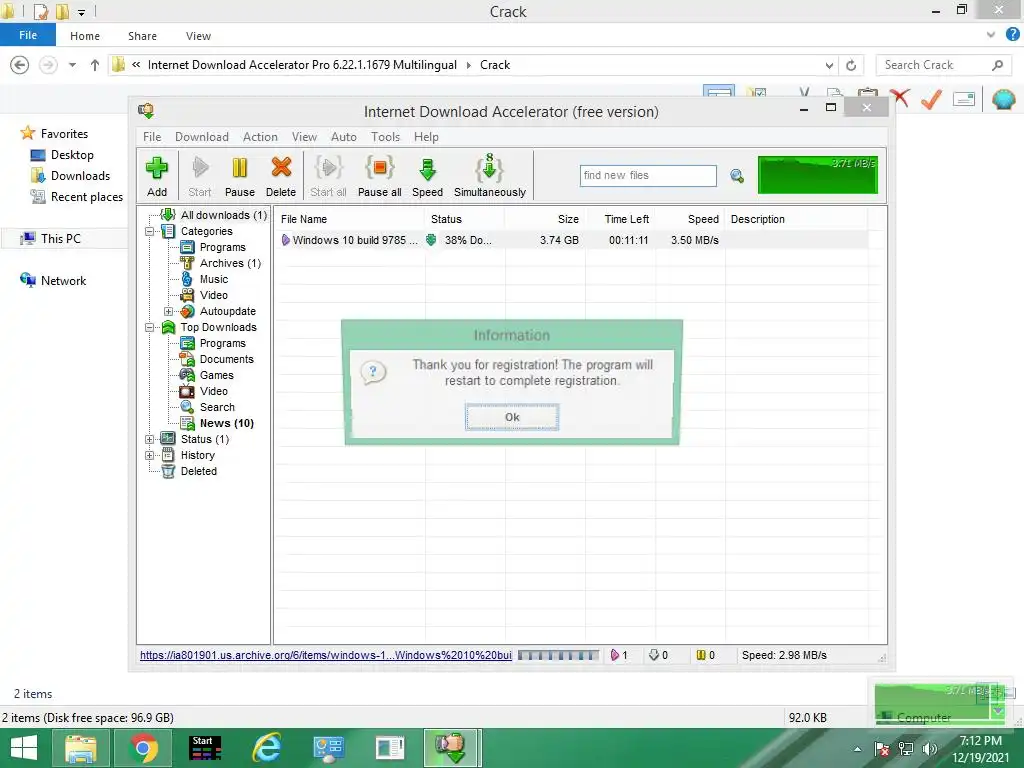Expand the Autoupdate tree node
Screen dimensions: 1024x768
[x=168, y=312]
